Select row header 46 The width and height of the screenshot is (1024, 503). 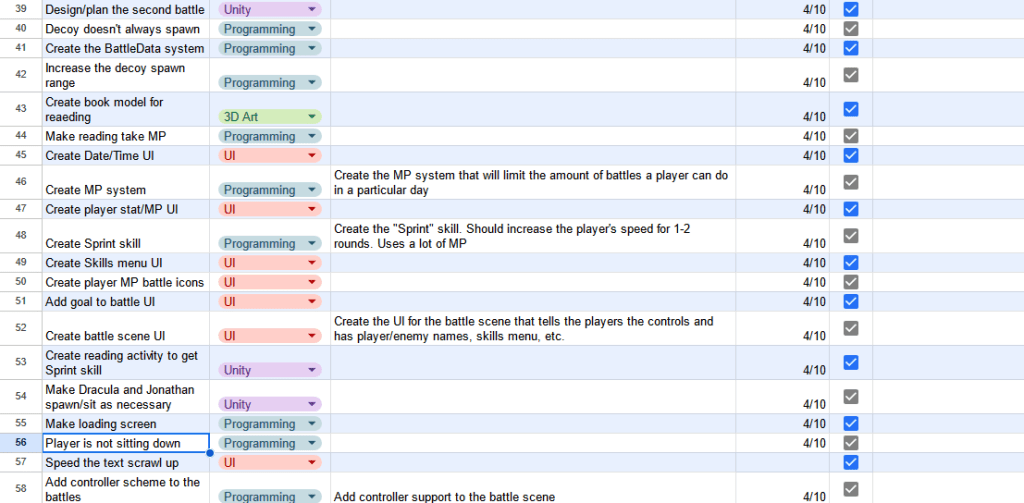point(21,182)
